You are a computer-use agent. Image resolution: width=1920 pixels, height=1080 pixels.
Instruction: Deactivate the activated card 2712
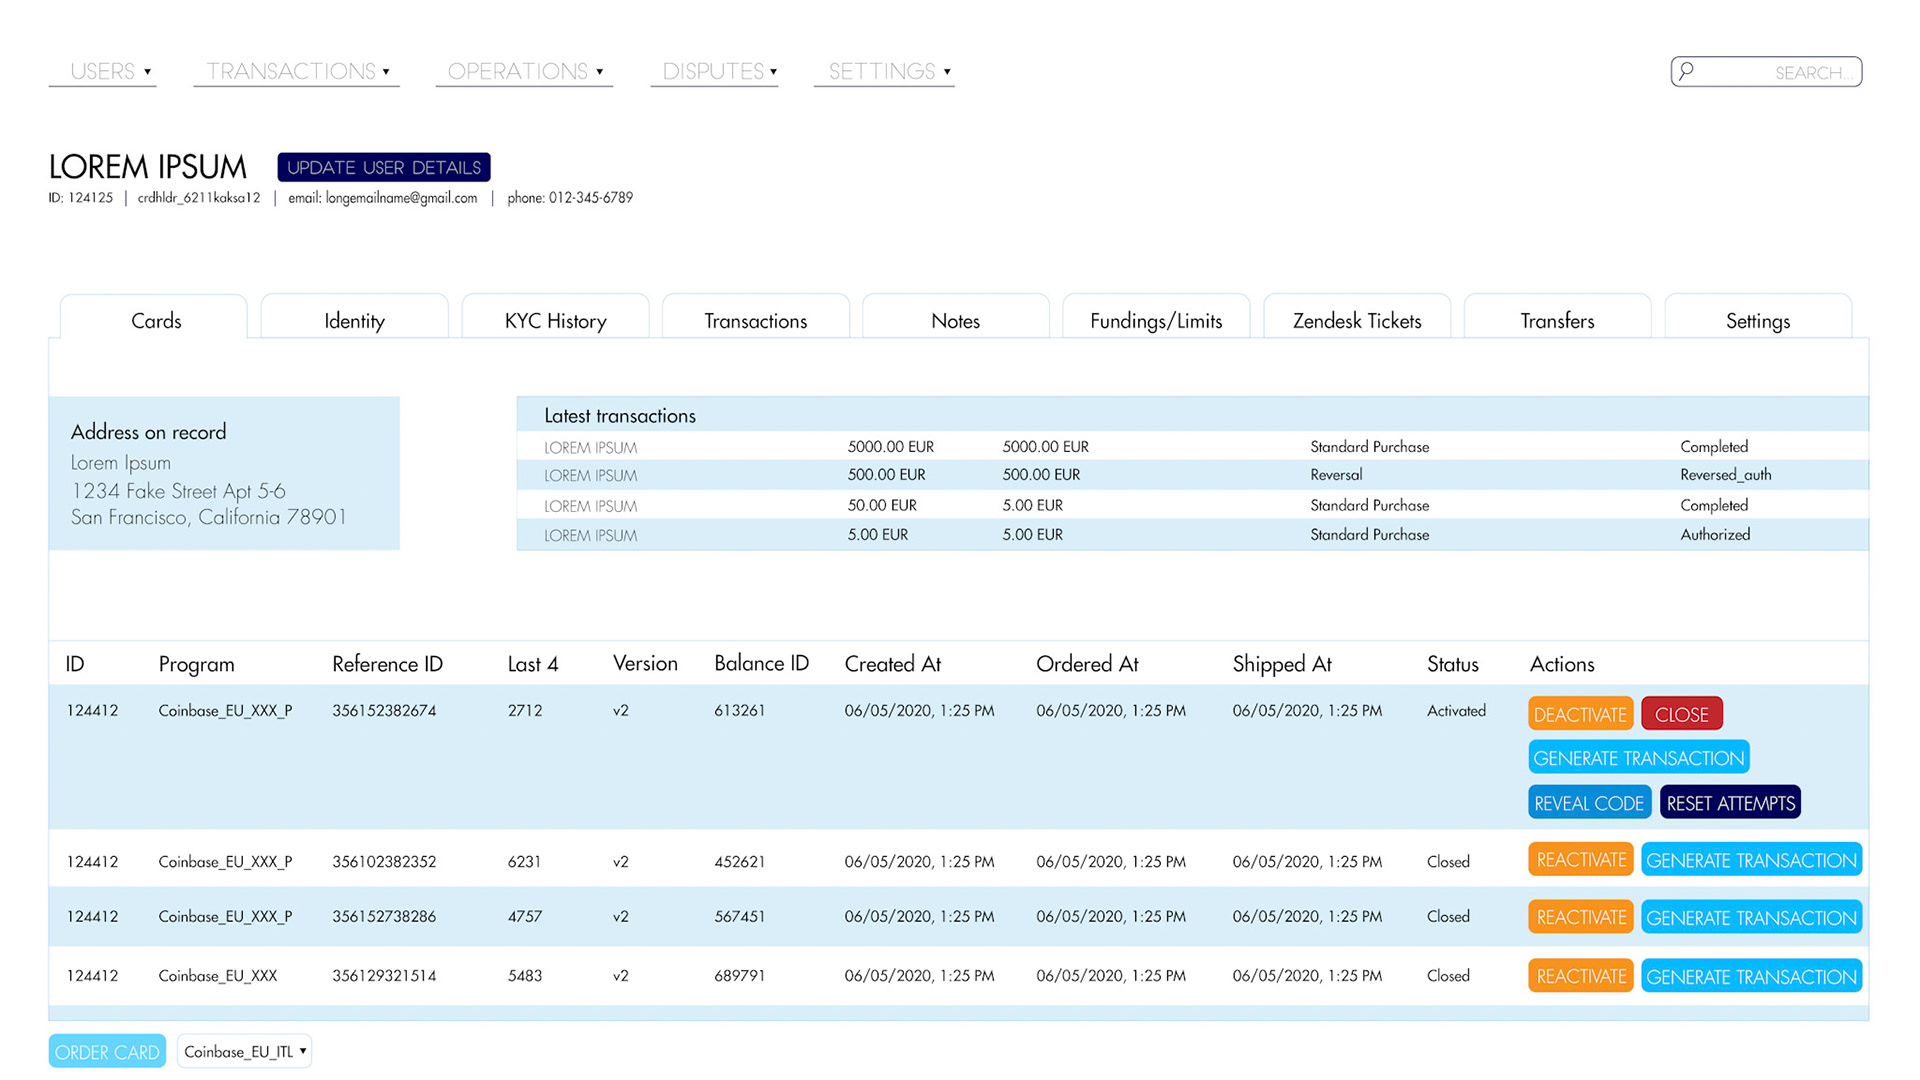point(1579,714)
